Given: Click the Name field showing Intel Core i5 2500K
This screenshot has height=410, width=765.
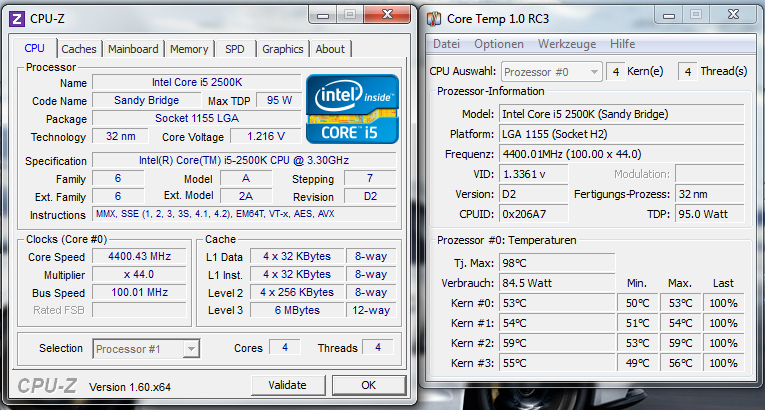Looking at the screenshot, I should click(x=197, y=82).
